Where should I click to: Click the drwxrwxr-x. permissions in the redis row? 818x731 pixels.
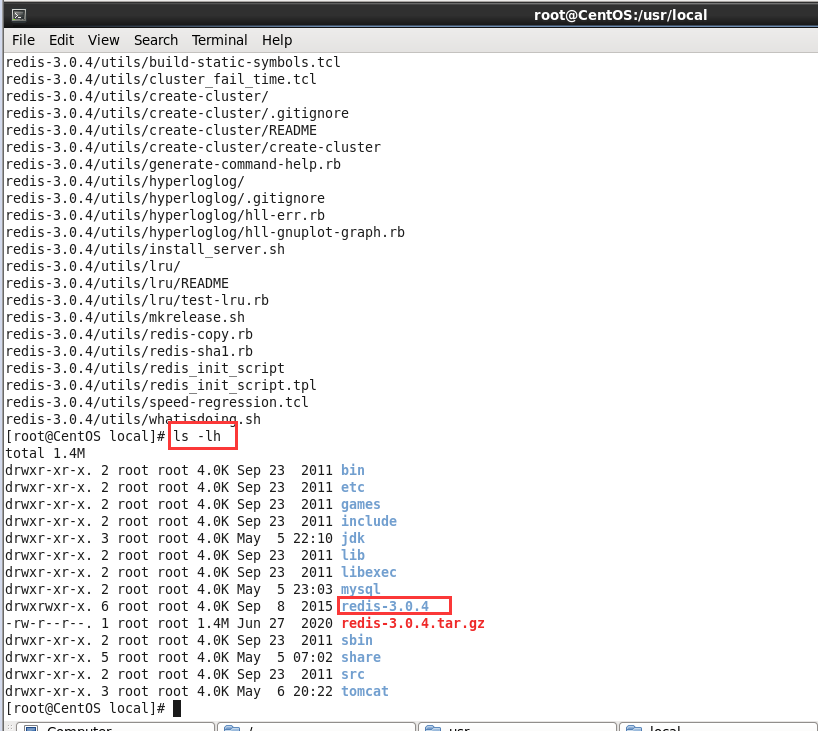pyautogui.click(x=49, y=606)
